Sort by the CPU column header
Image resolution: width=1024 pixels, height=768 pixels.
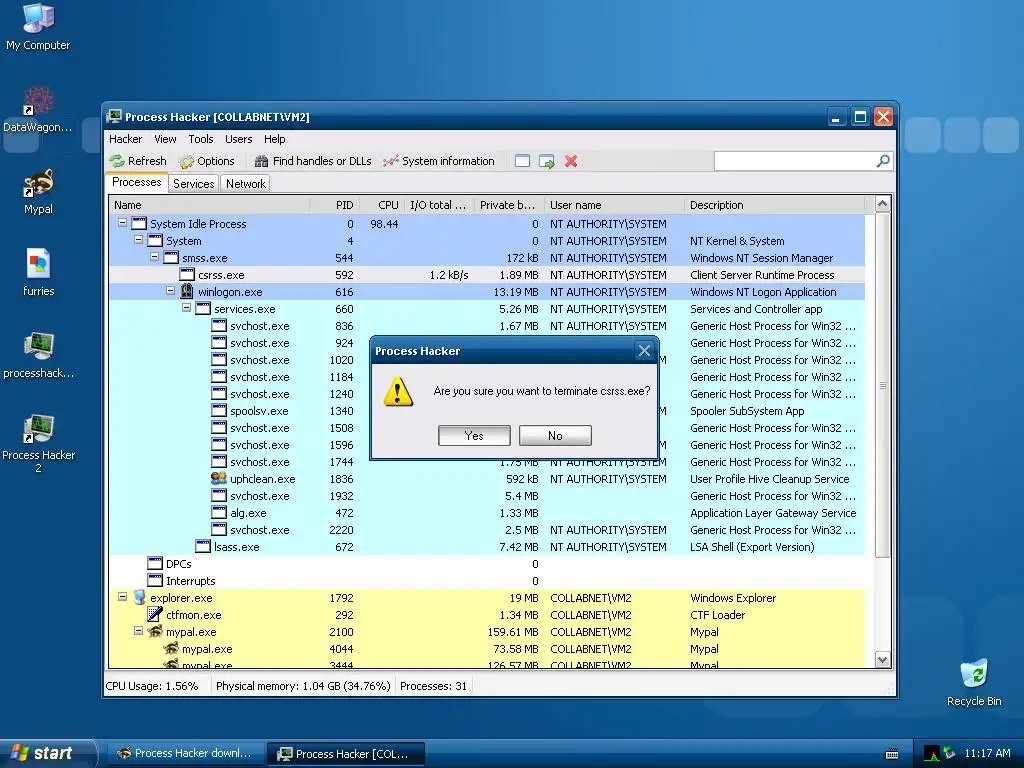click(x=381, y=205)
